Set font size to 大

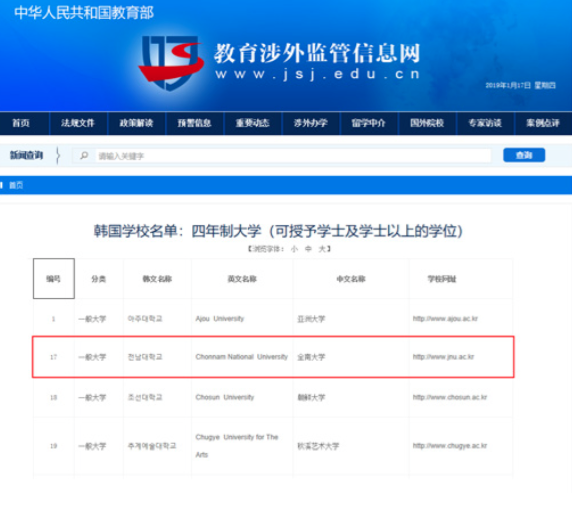click(x=322, y=249)
